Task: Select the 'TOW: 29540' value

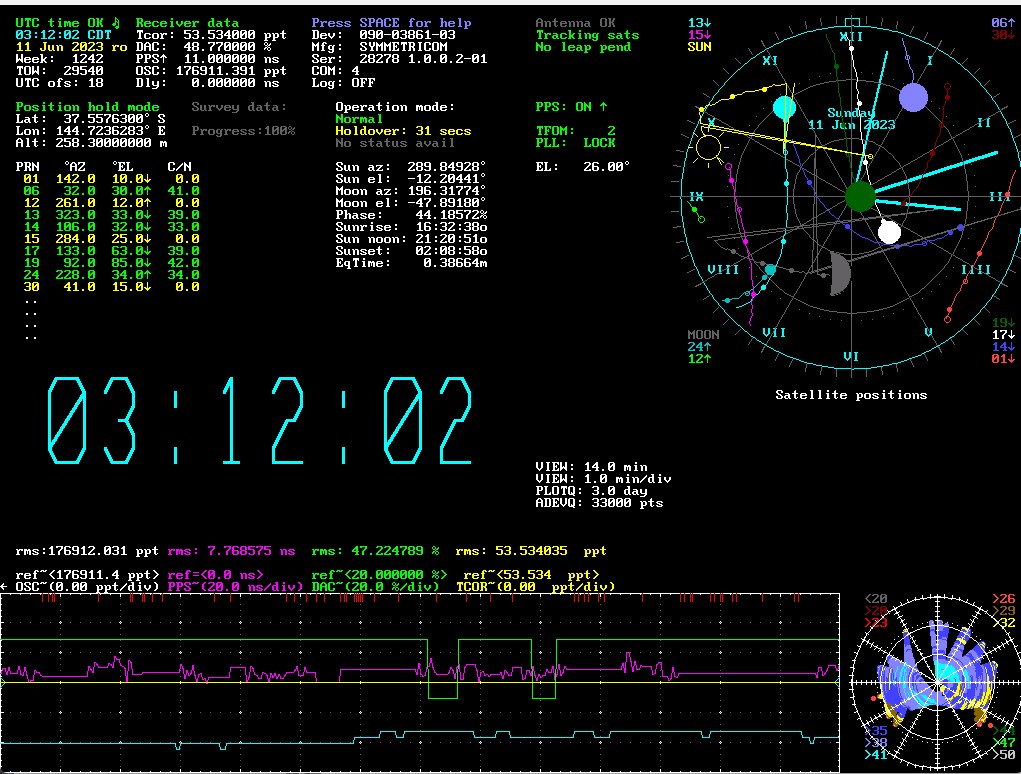Action: click(x=59, y=70)
